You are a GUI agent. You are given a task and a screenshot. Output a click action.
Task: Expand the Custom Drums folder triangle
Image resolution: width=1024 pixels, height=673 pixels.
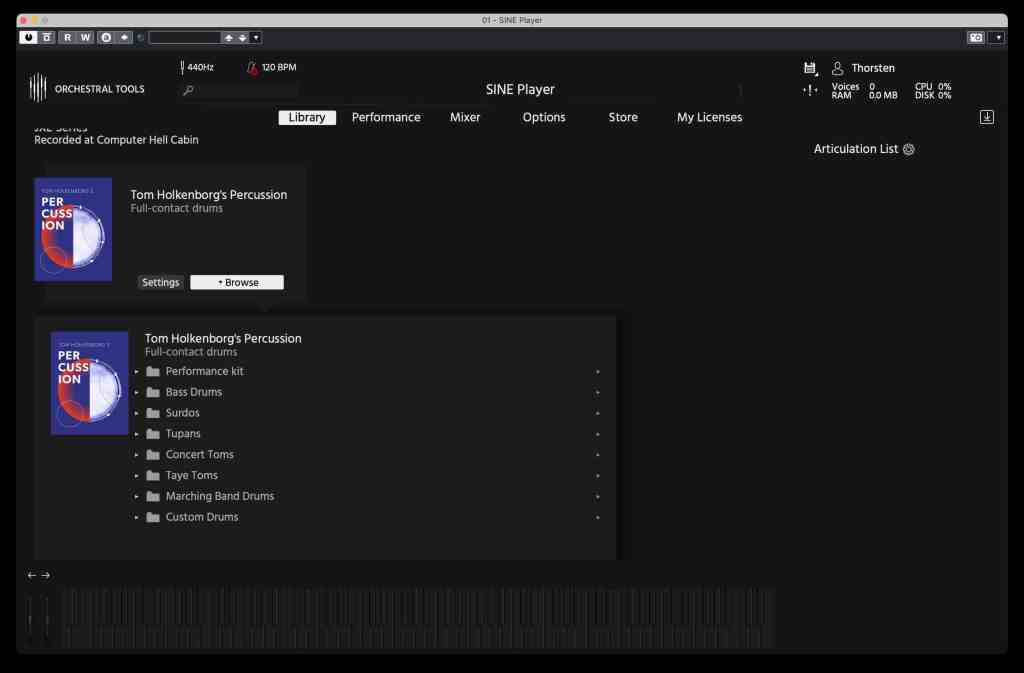(136, 518)
